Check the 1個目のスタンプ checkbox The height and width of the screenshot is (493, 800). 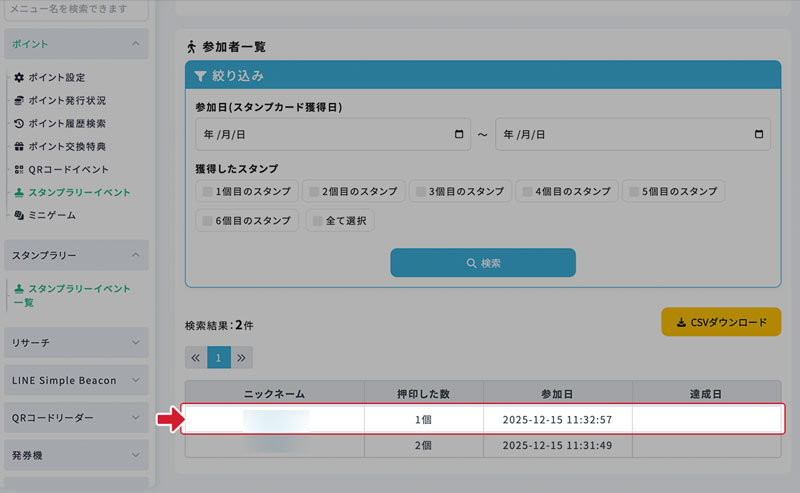[208, 191]
